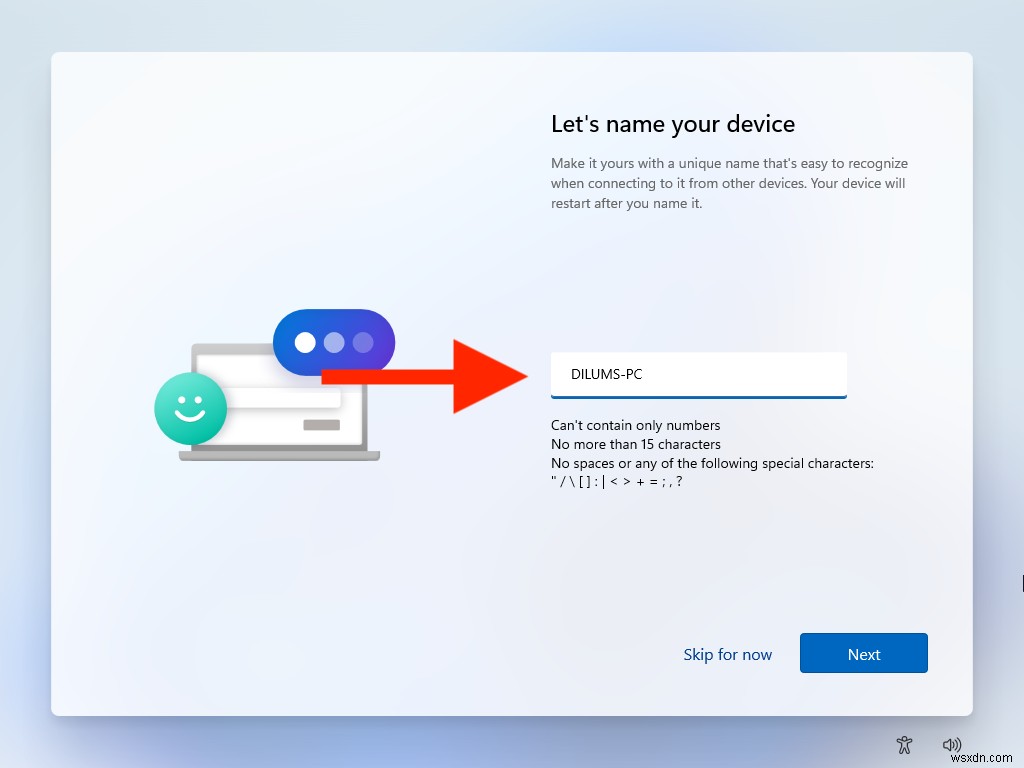Click the No more than 15 characters rule
The height and width of the screenshot is (768, 1024).
click(x=633, y=444)
